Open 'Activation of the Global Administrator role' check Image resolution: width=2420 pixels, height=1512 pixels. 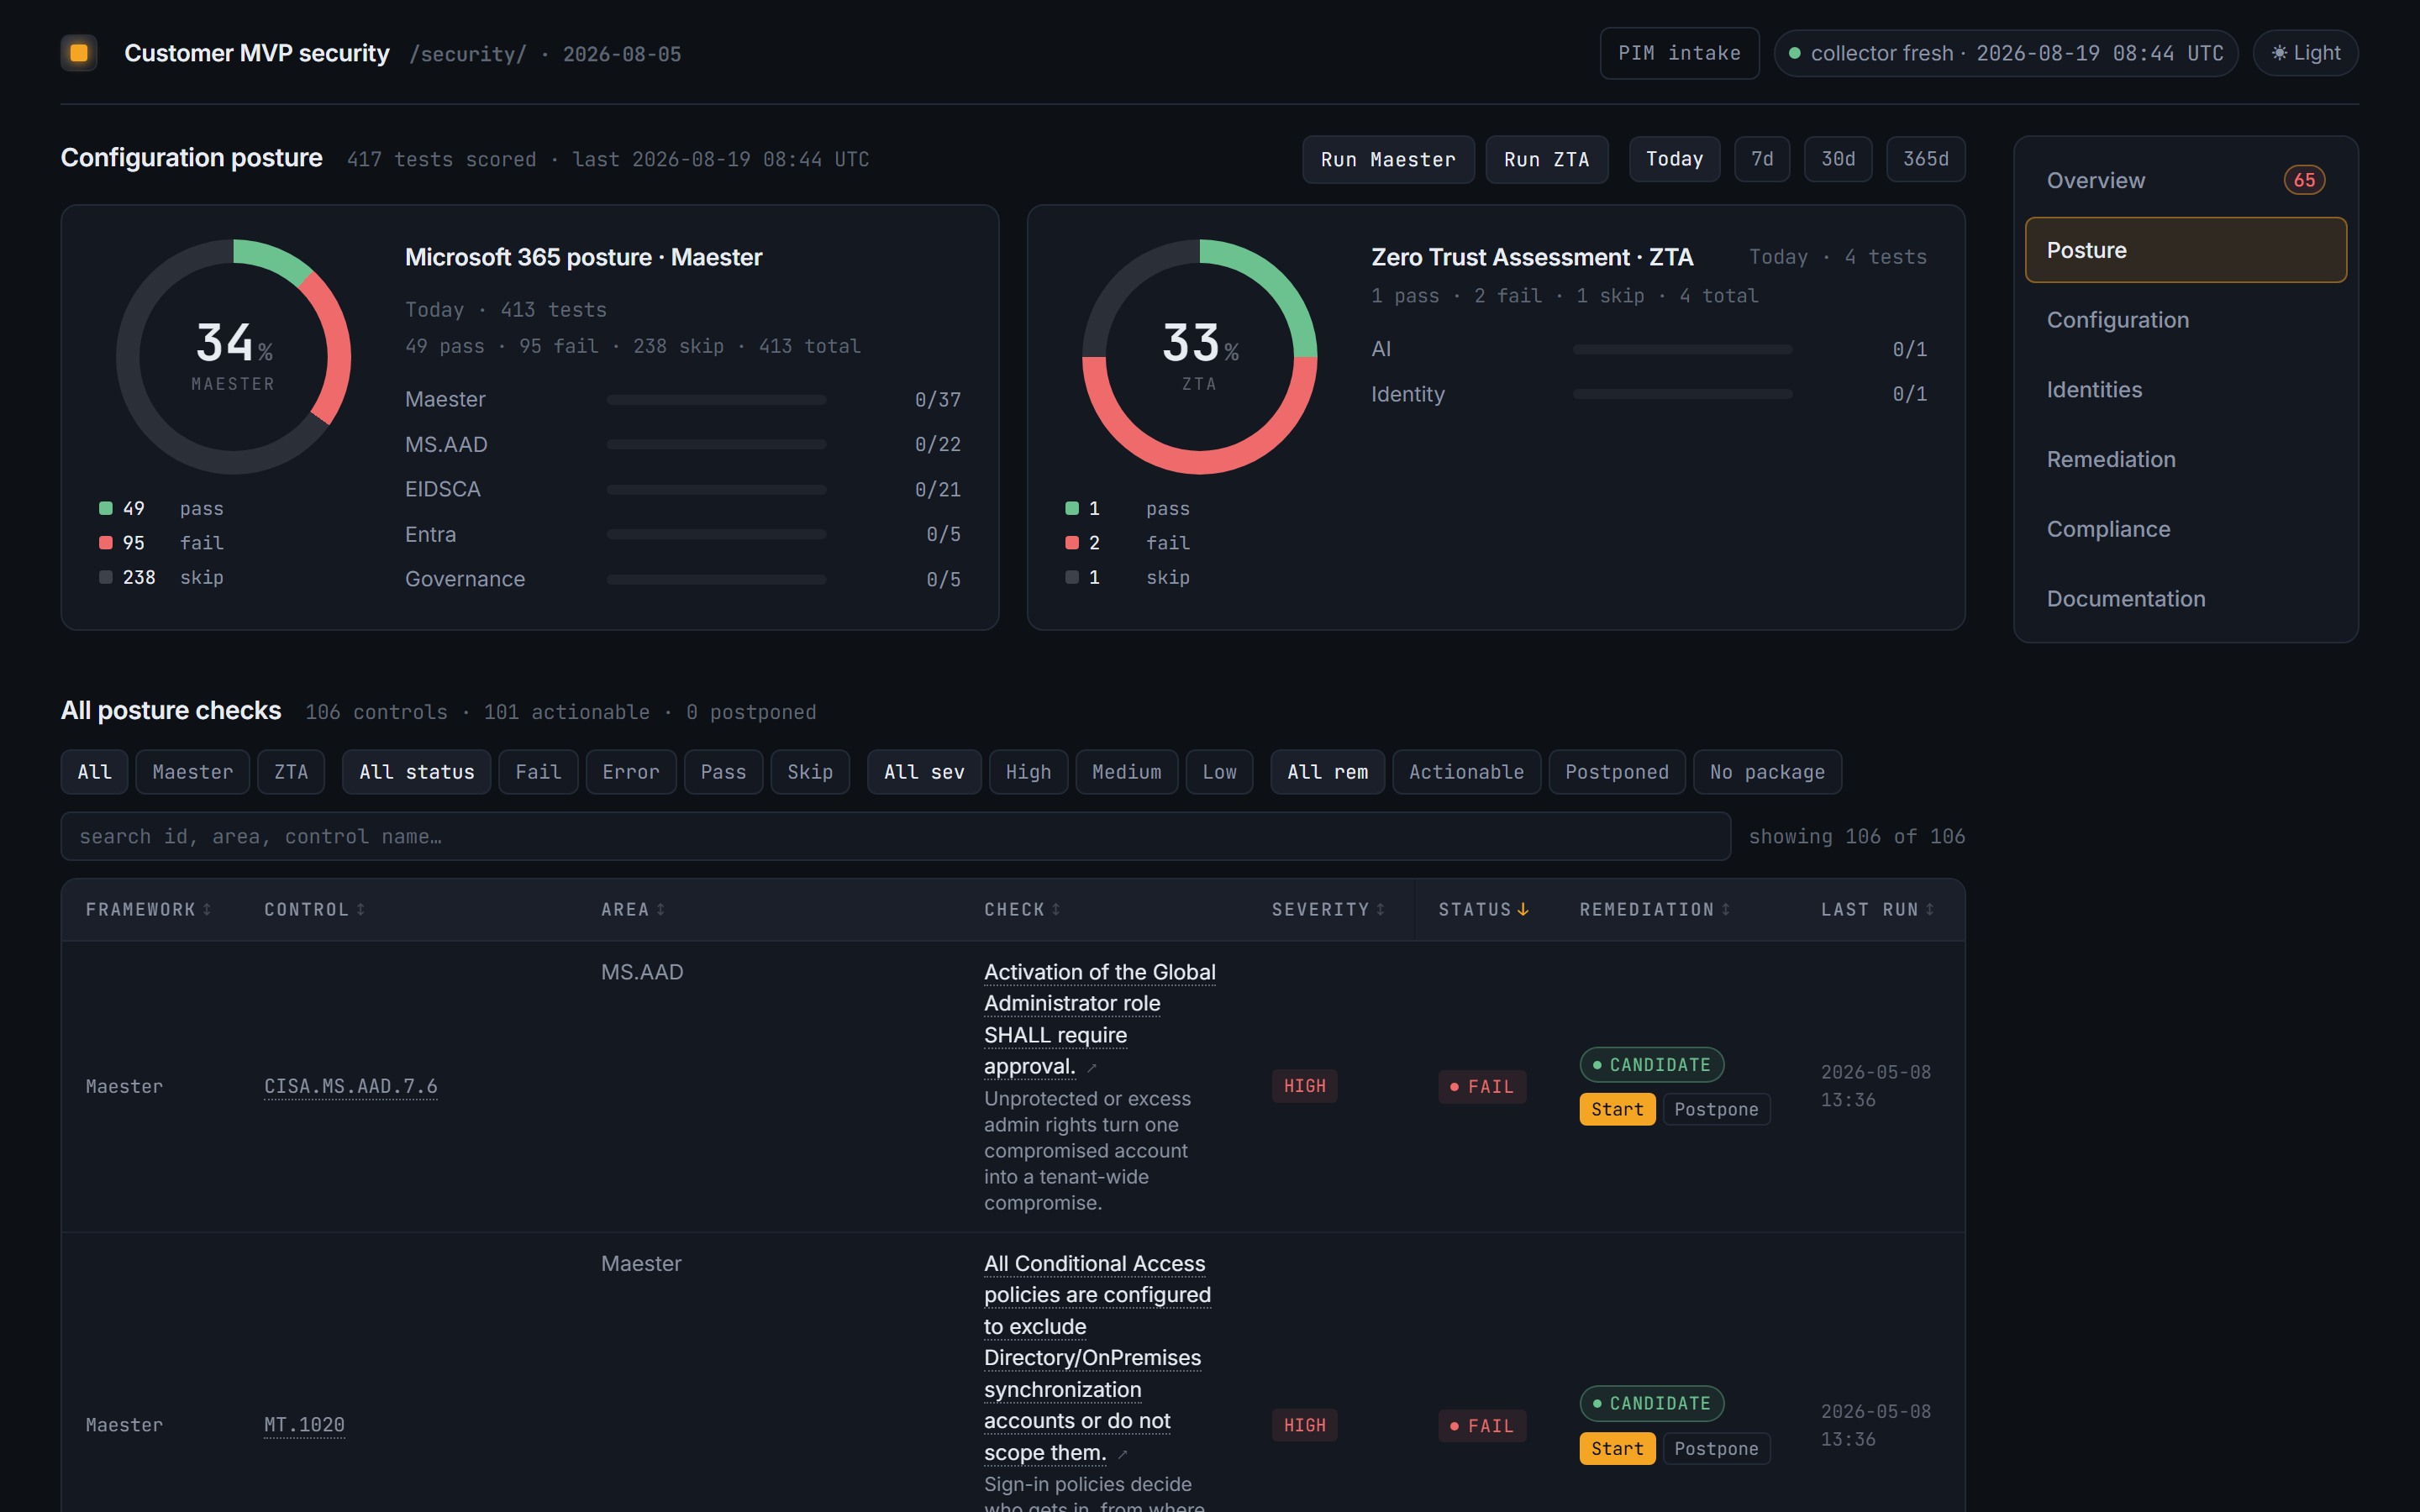1099,1019
